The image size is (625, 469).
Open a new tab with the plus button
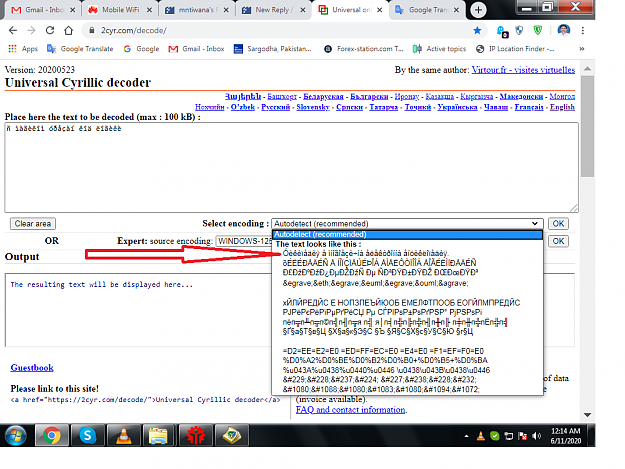click(x=478, y=10)
